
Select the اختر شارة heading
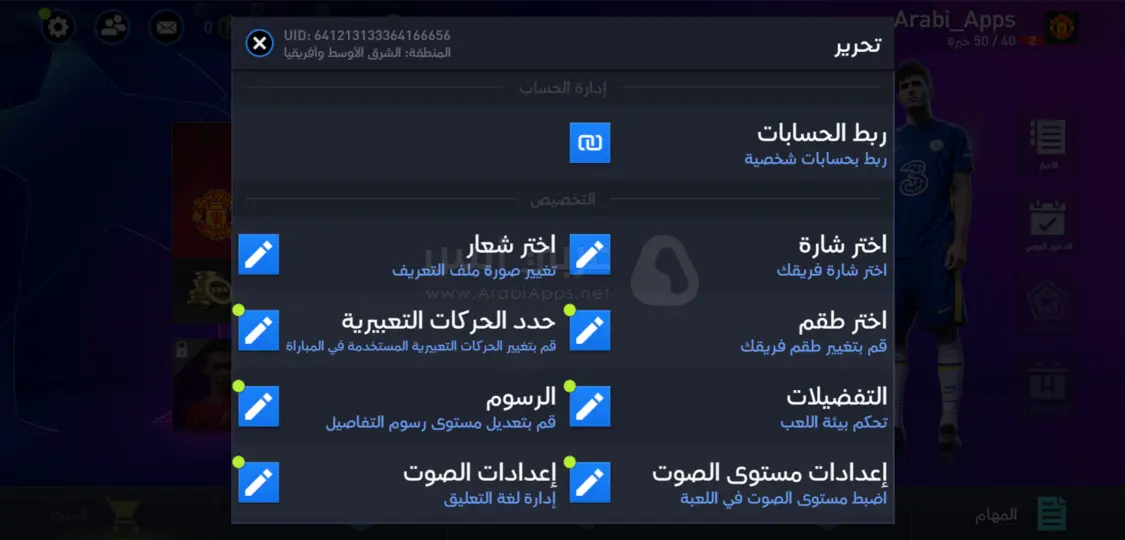[x=843, y=245]
